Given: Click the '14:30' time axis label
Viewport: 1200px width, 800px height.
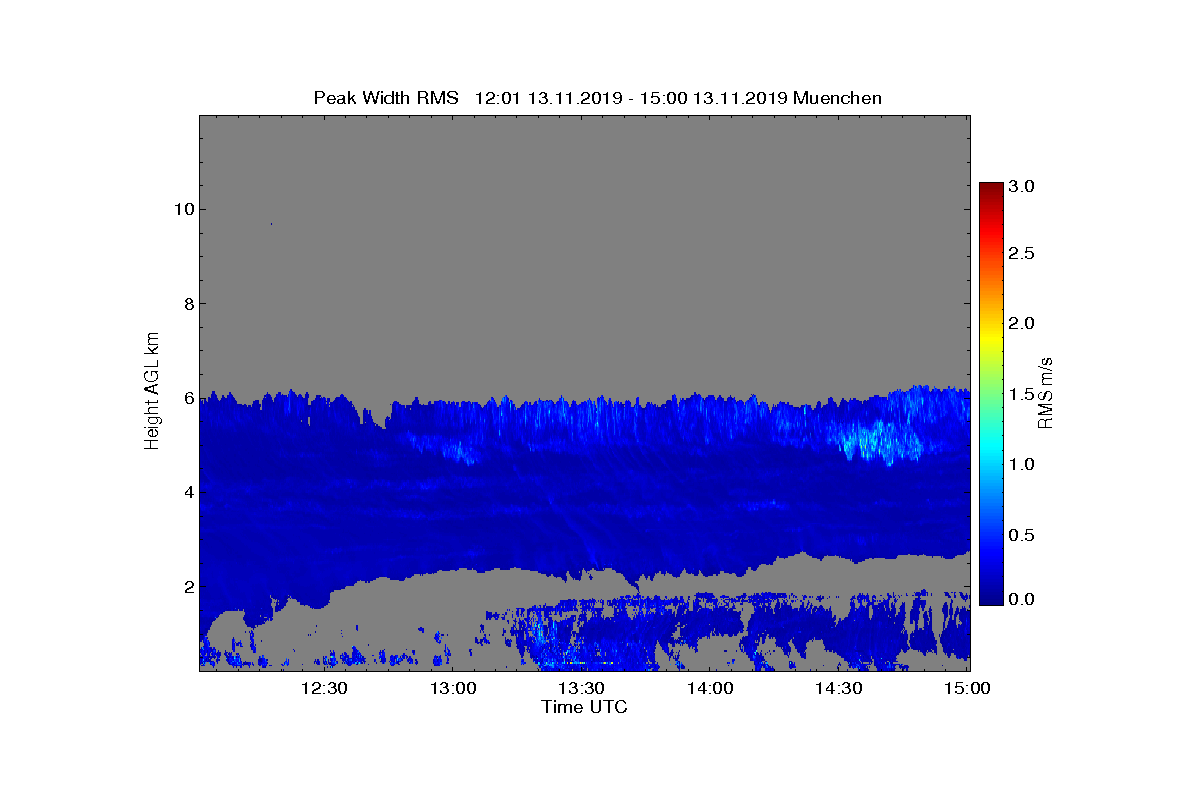Looking at the screenshot, I should pos(838,689).
